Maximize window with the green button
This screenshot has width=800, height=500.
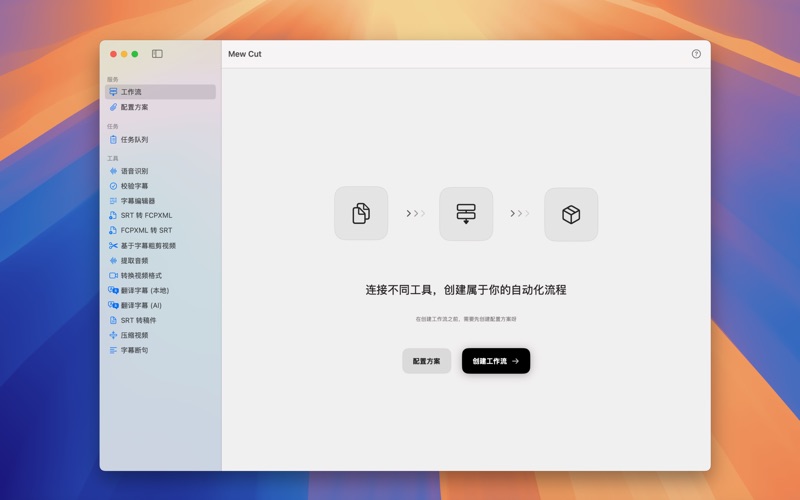(135, 54)
